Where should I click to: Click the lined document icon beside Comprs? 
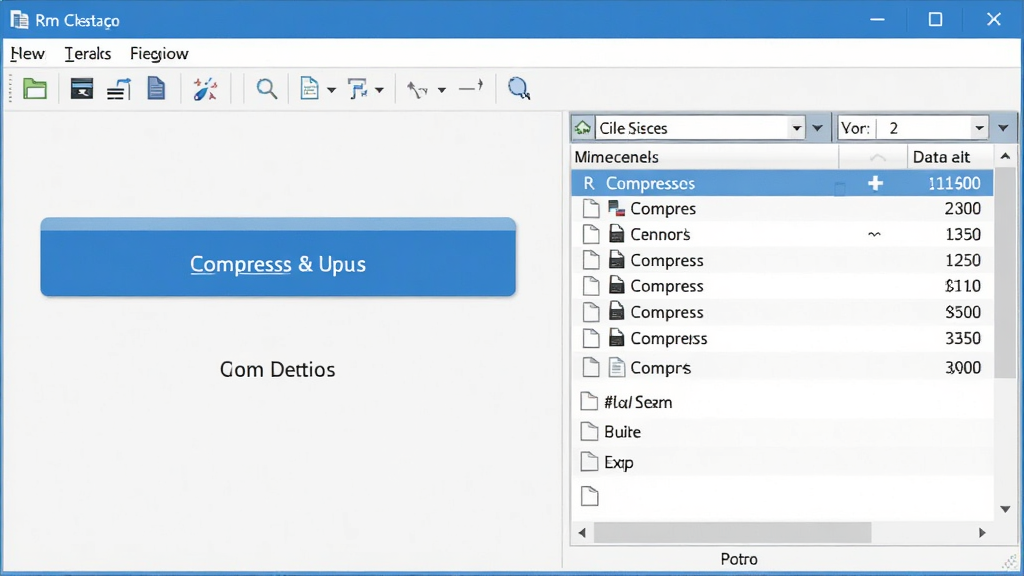coord(616,368)
